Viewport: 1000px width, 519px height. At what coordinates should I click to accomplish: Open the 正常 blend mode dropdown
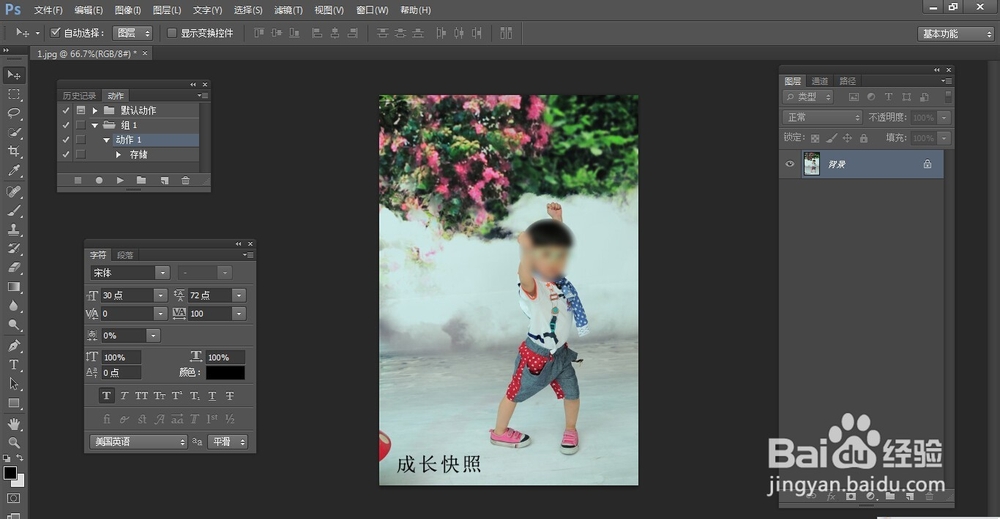point(822,117)
